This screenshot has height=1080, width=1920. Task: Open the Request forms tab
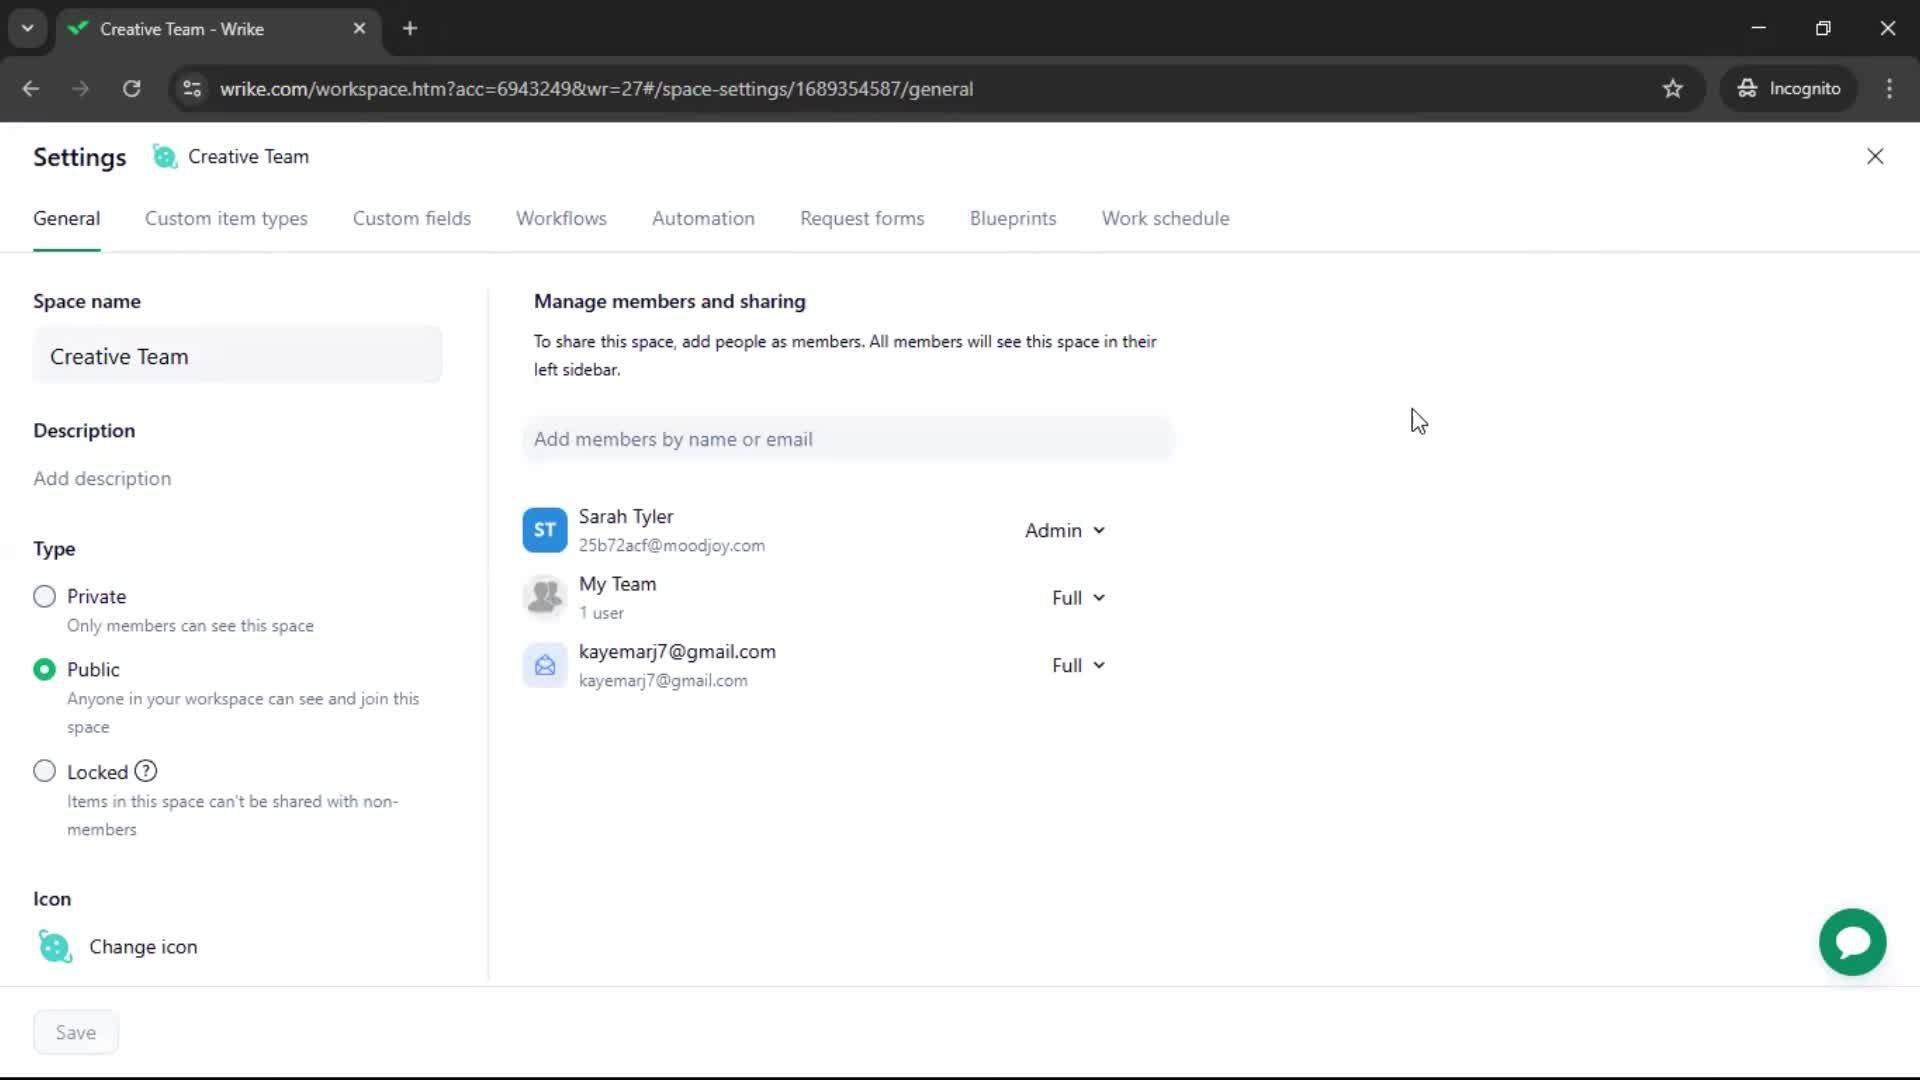[x=862, y=218]
